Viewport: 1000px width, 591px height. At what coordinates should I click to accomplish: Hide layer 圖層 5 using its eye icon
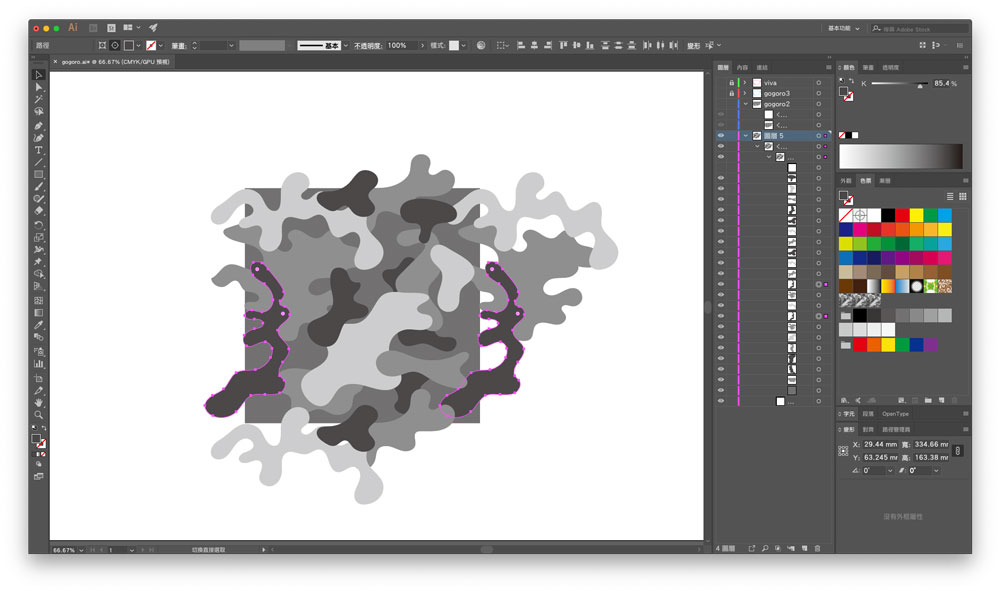(x=721, y=135)
